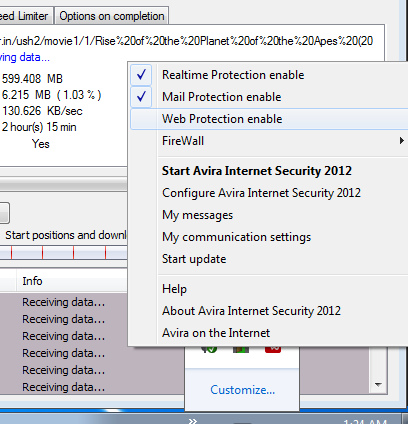Open Help from Avira menu
This screenshot has height=424, width=408.
[x=174, y=289]
